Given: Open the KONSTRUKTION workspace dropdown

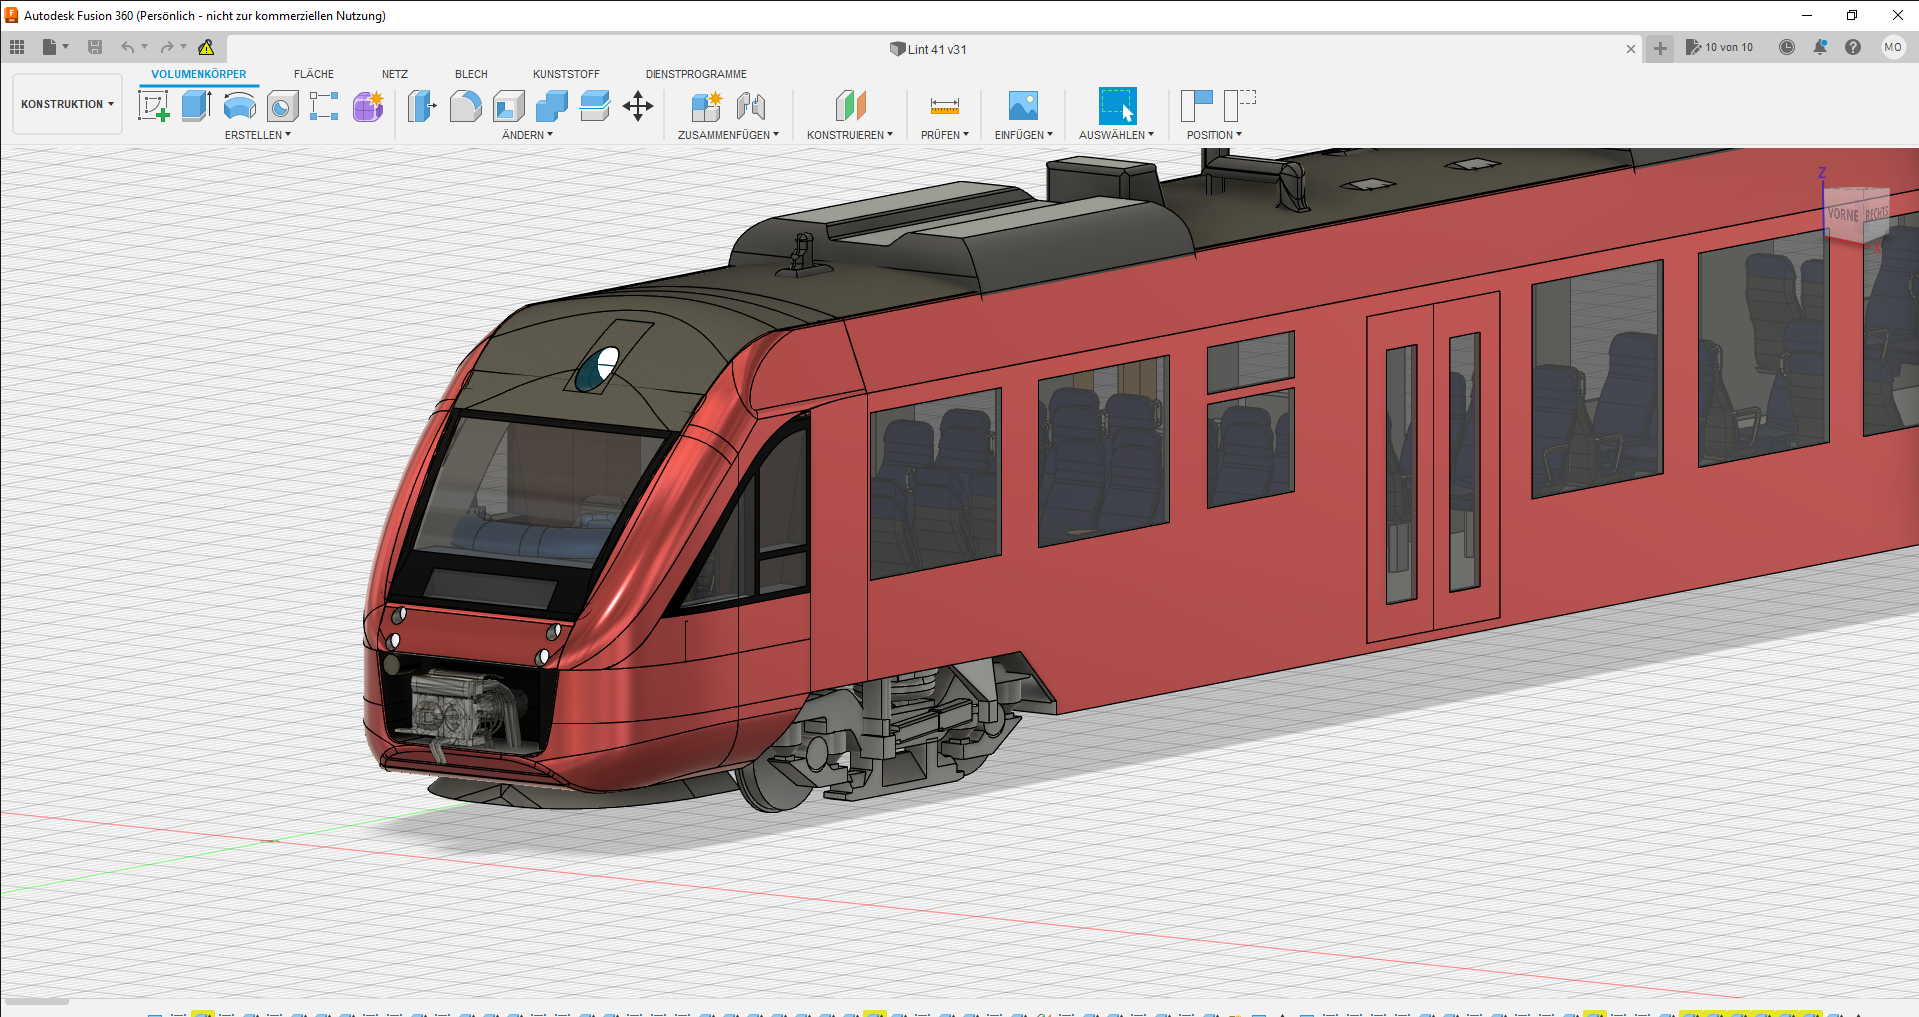Looking at the screenshot, I should (x=68, y=104).
